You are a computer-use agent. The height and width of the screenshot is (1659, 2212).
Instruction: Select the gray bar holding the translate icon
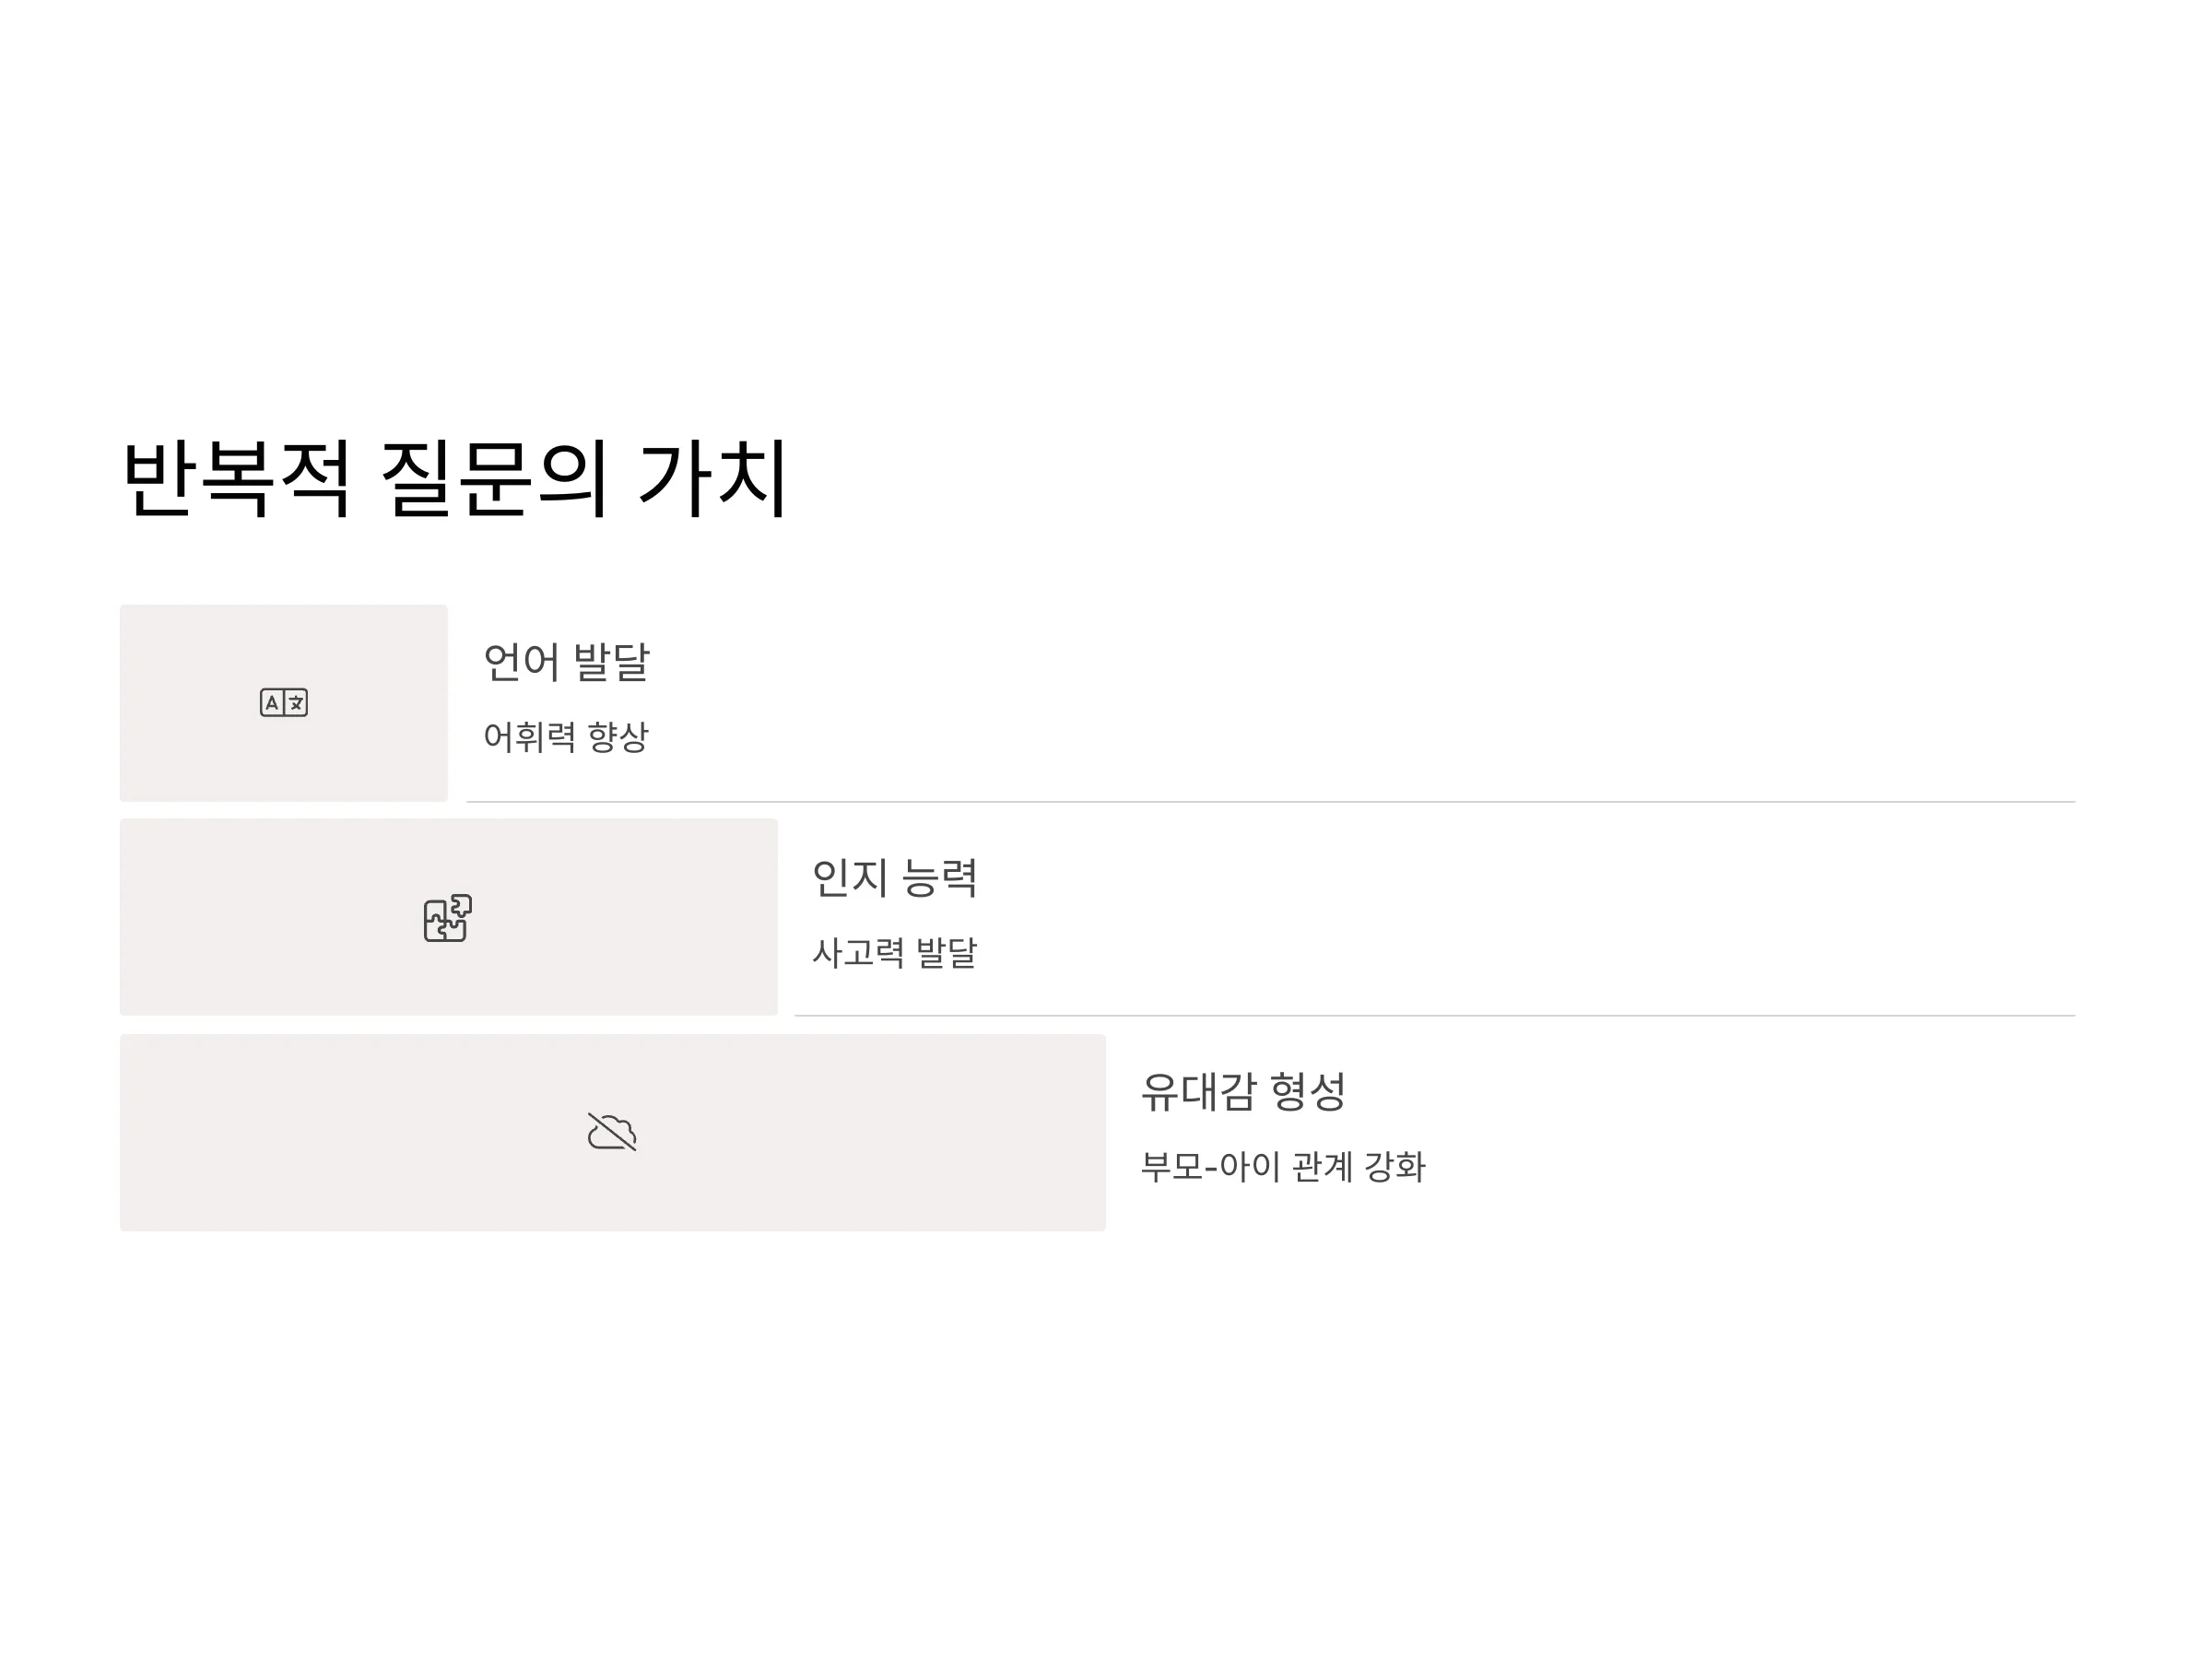click(284, 702)
